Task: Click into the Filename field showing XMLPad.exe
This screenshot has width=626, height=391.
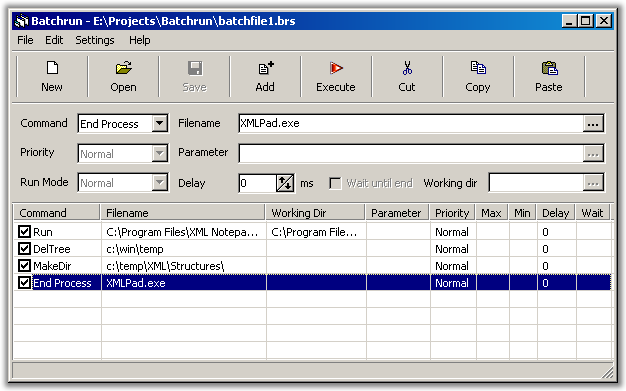Action: (x=411, y=123)
